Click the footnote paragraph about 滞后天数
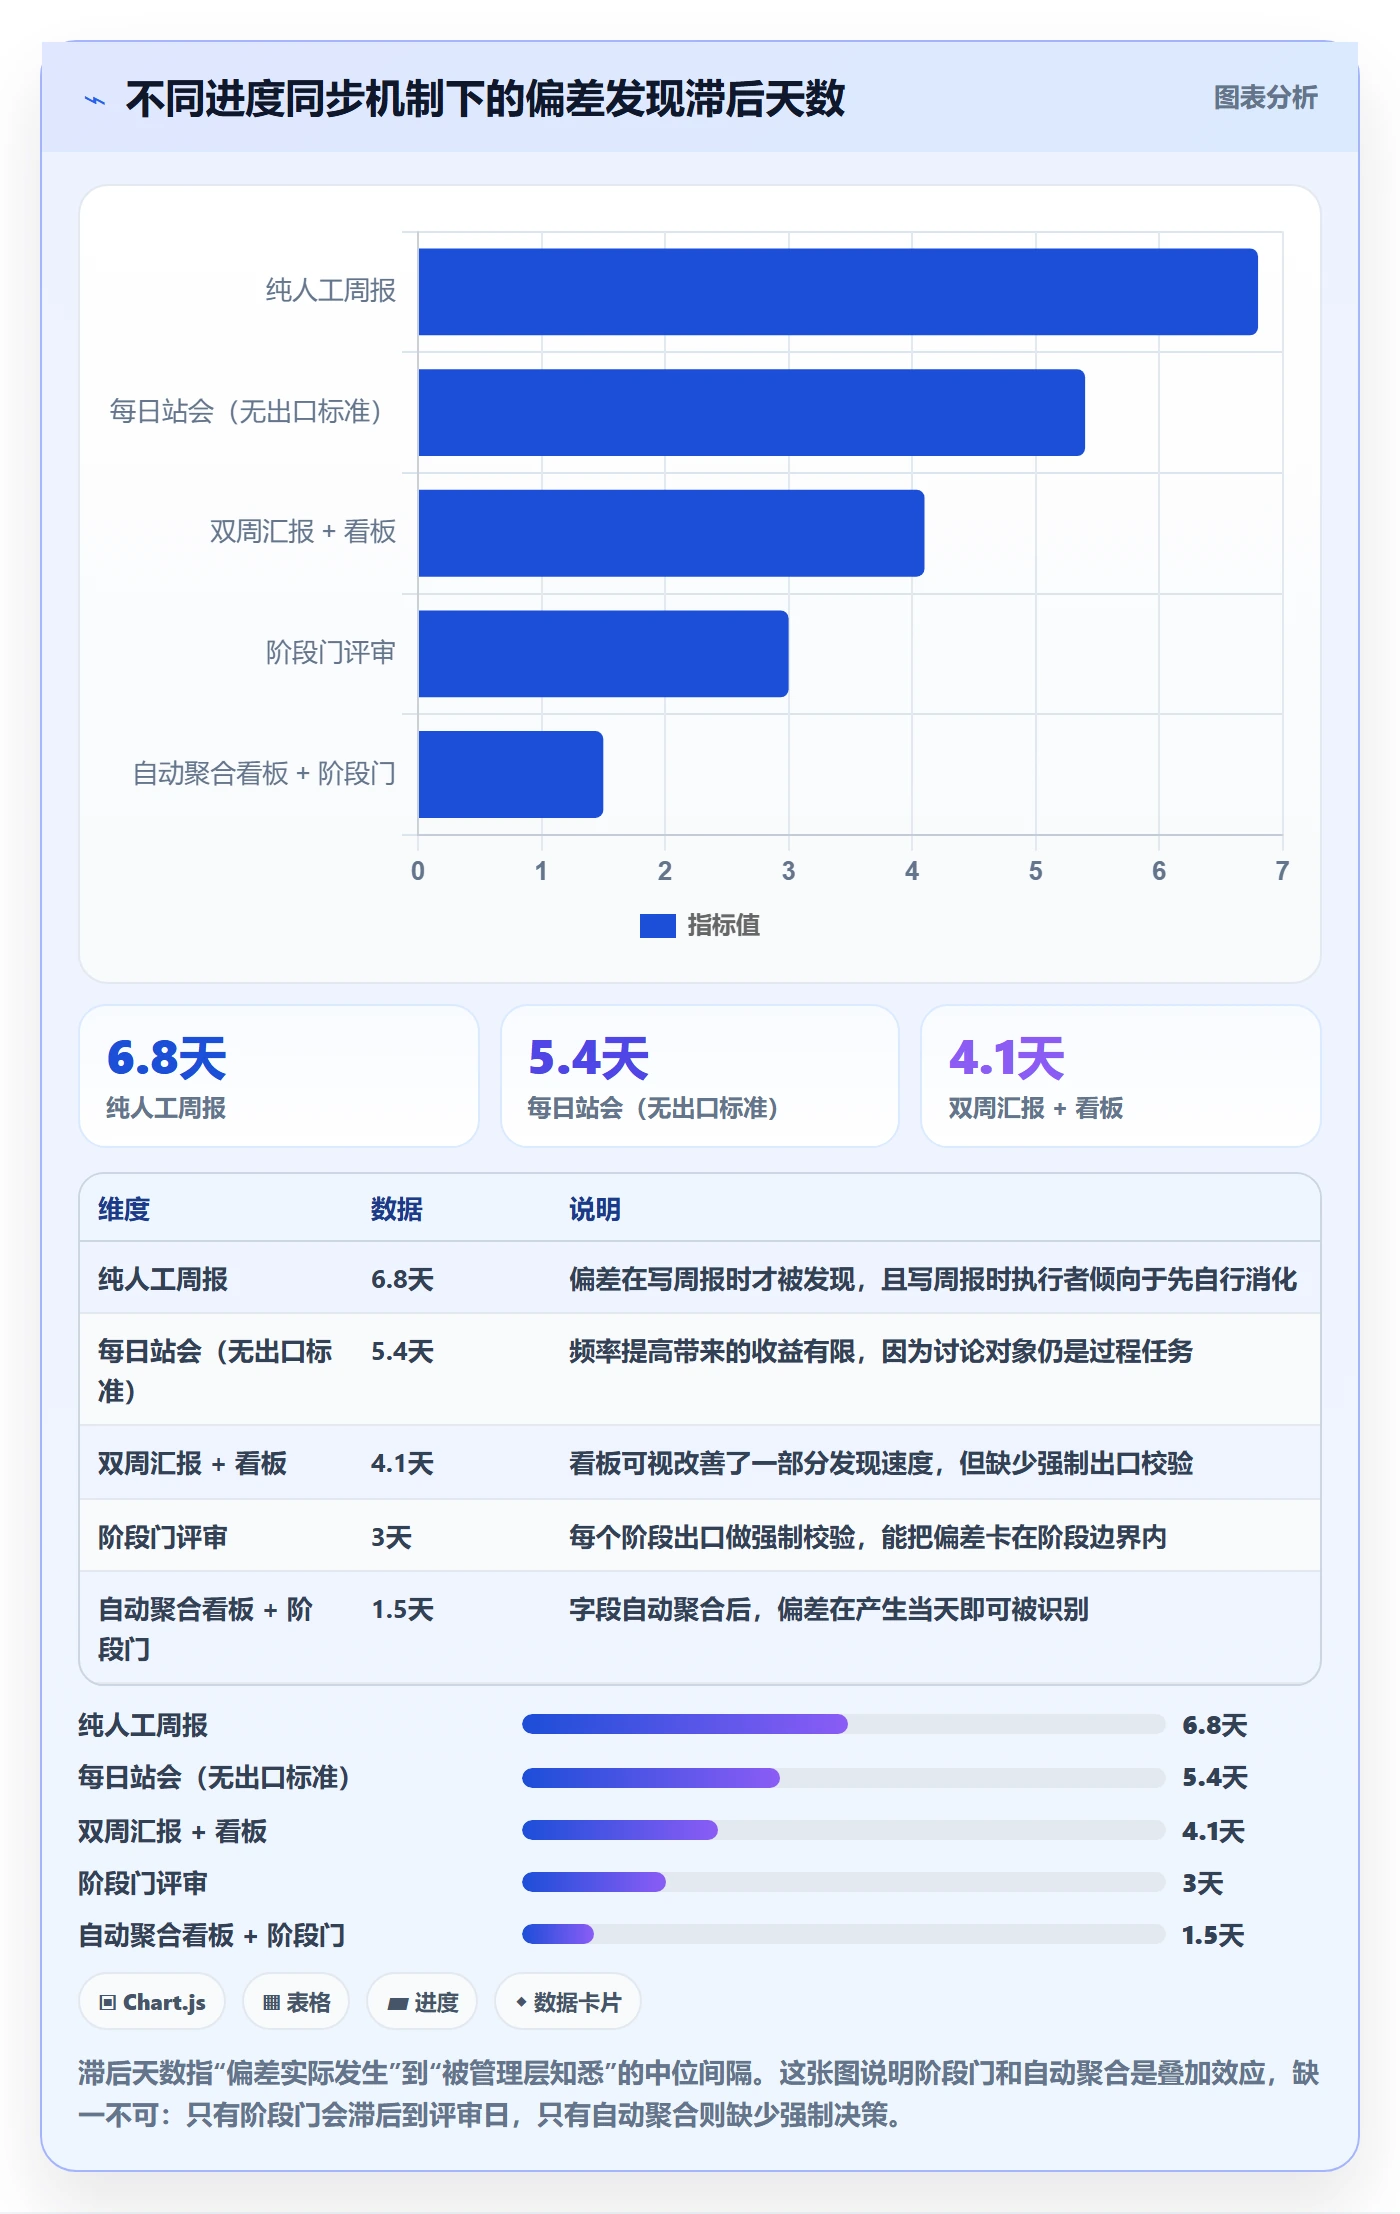Viewport: 1400px width, 2214px height. point(699,2094)
